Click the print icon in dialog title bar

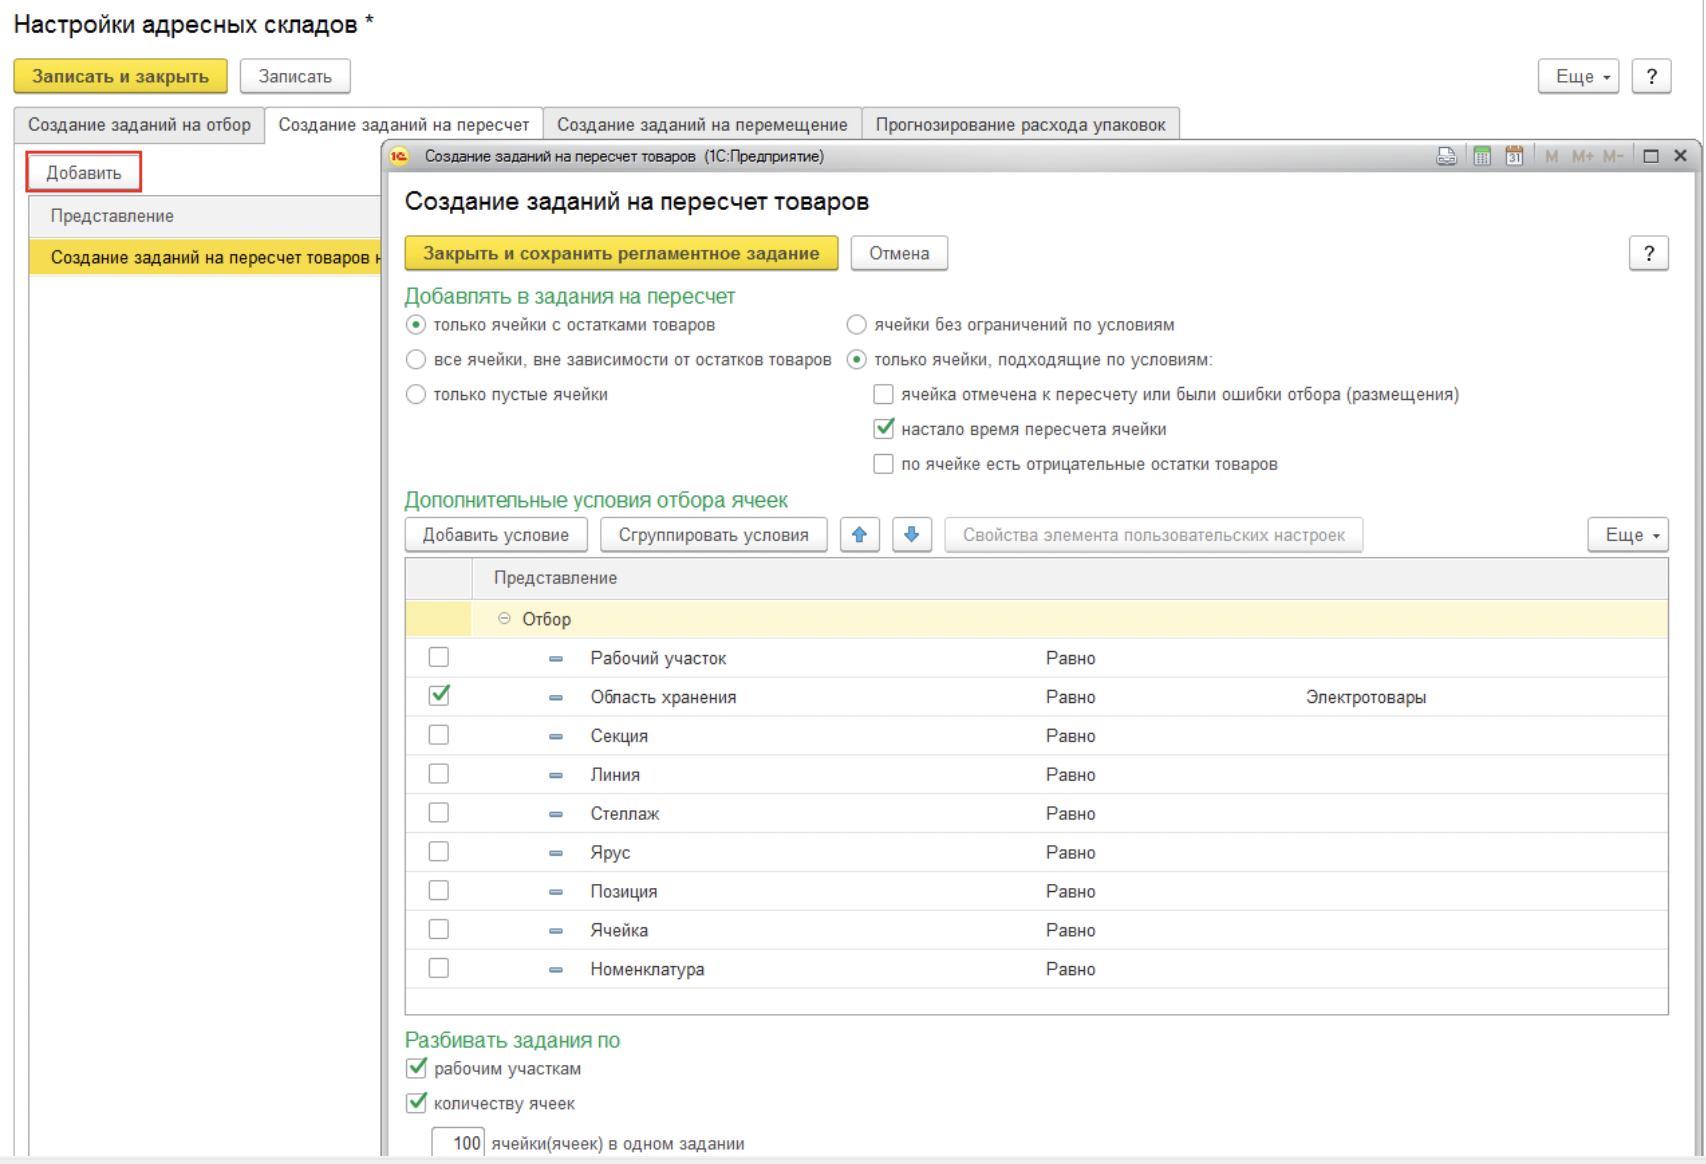[x=1446, y=156]
